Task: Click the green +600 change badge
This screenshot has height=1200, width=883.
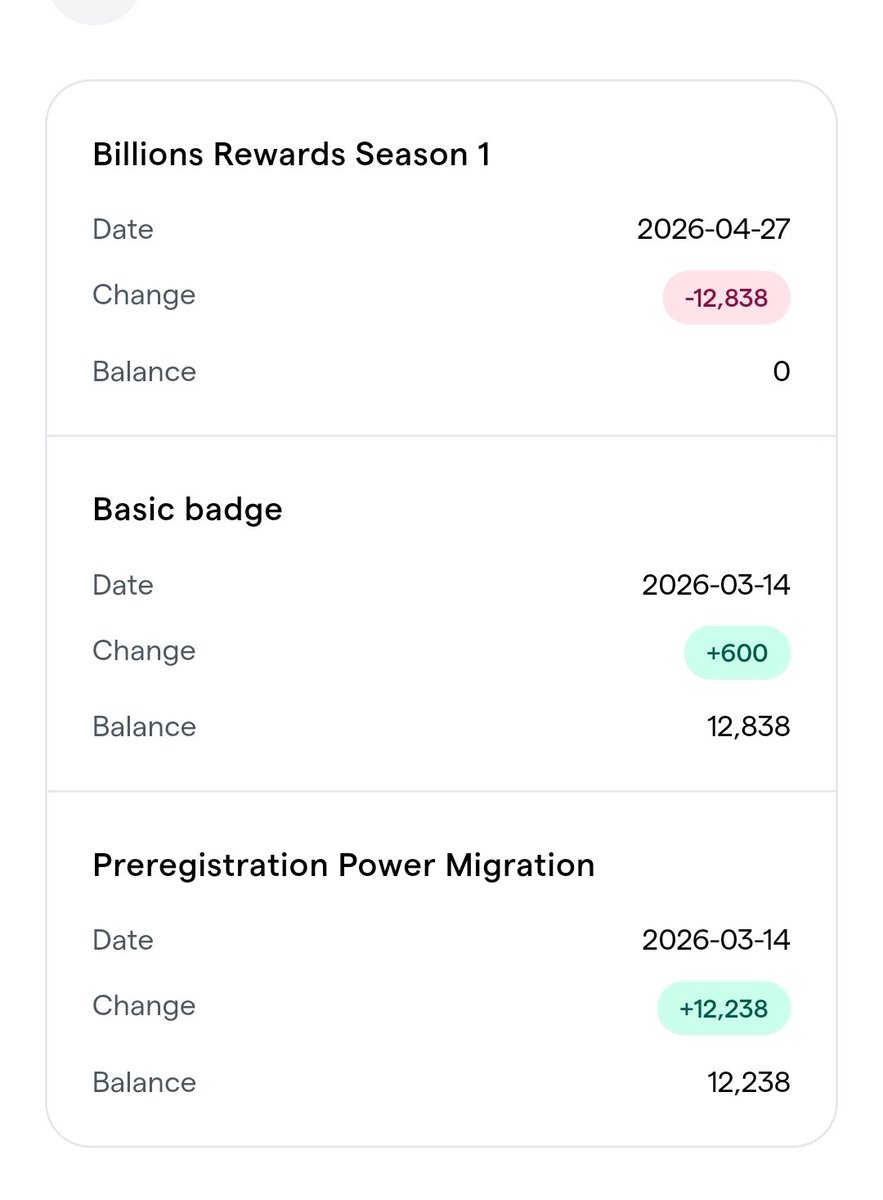Action: point(737,654)
